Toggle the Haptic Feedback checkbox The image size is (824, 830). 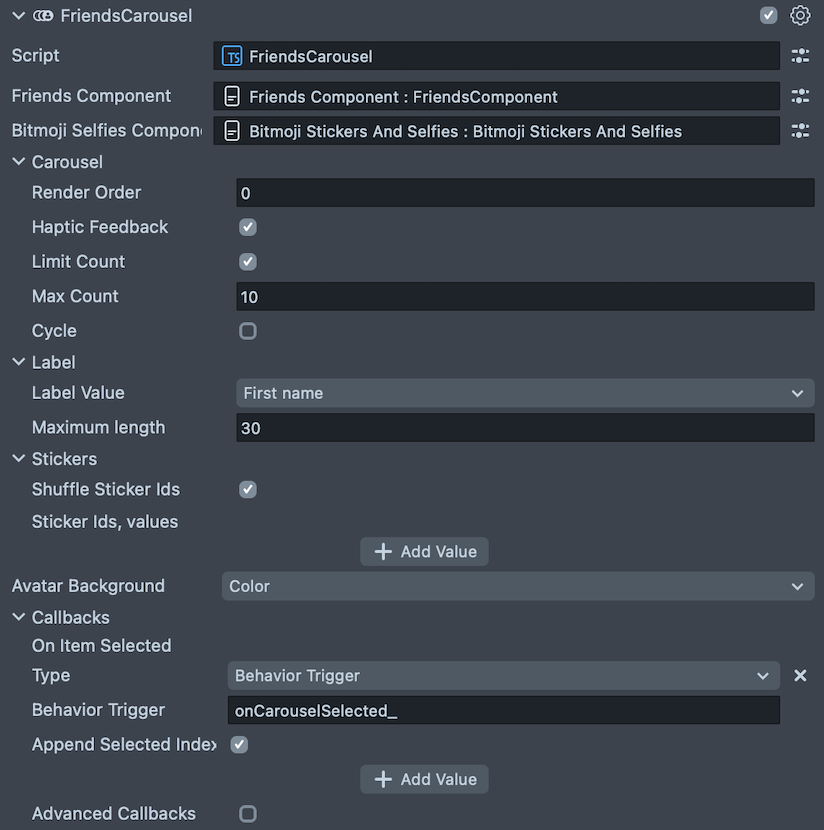coord(248,227)
